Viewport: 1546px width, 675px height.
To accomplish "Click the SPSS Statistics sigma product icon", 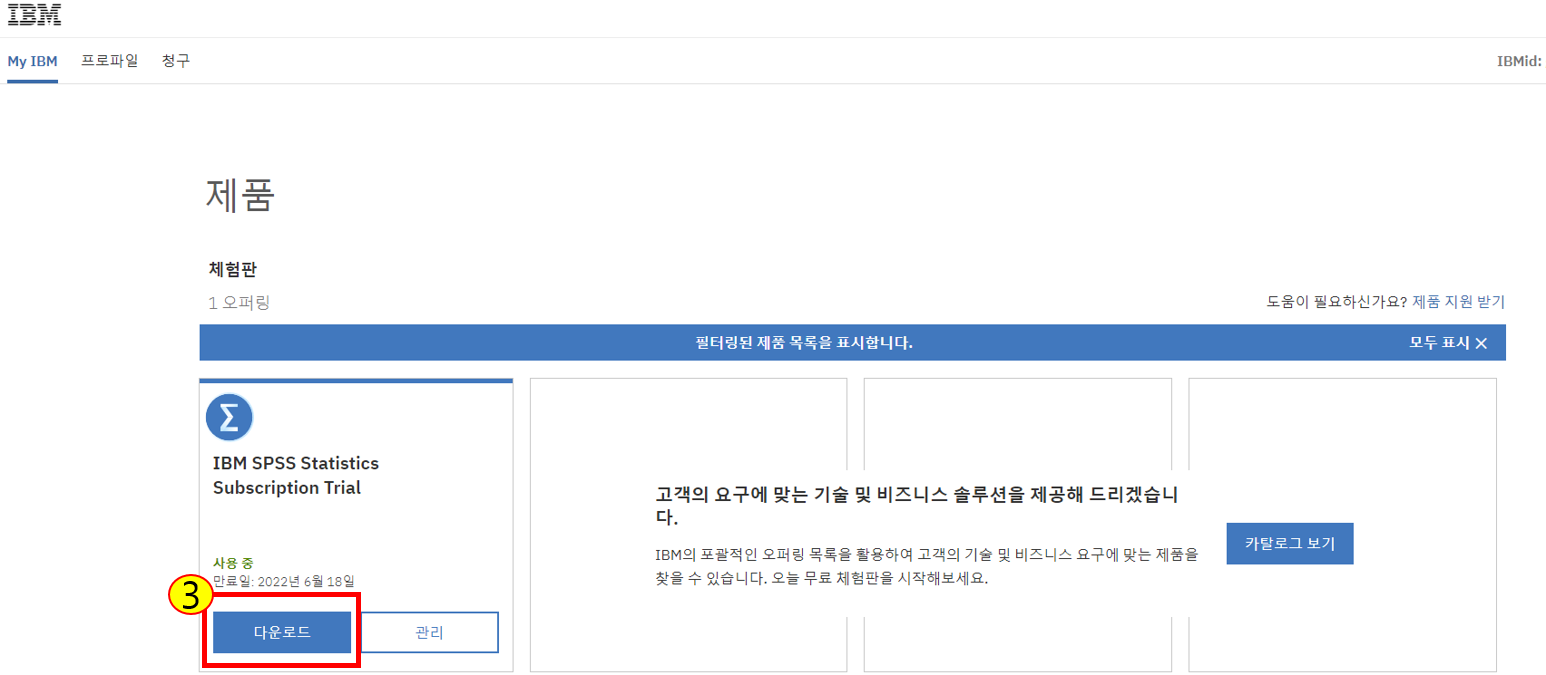I will point(229,418).
